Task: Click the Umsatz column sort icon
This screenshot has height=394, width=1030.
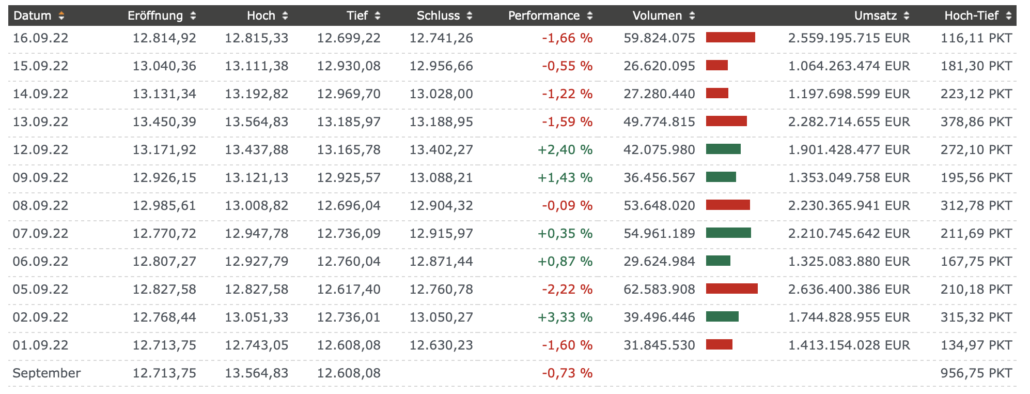Action: point(907,15)
